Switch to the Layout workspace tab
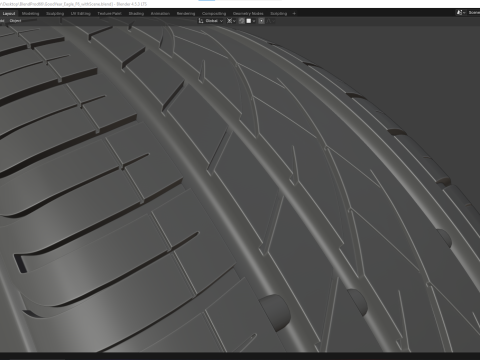Viewport: 480px width, 360px height. coord(9,14)
